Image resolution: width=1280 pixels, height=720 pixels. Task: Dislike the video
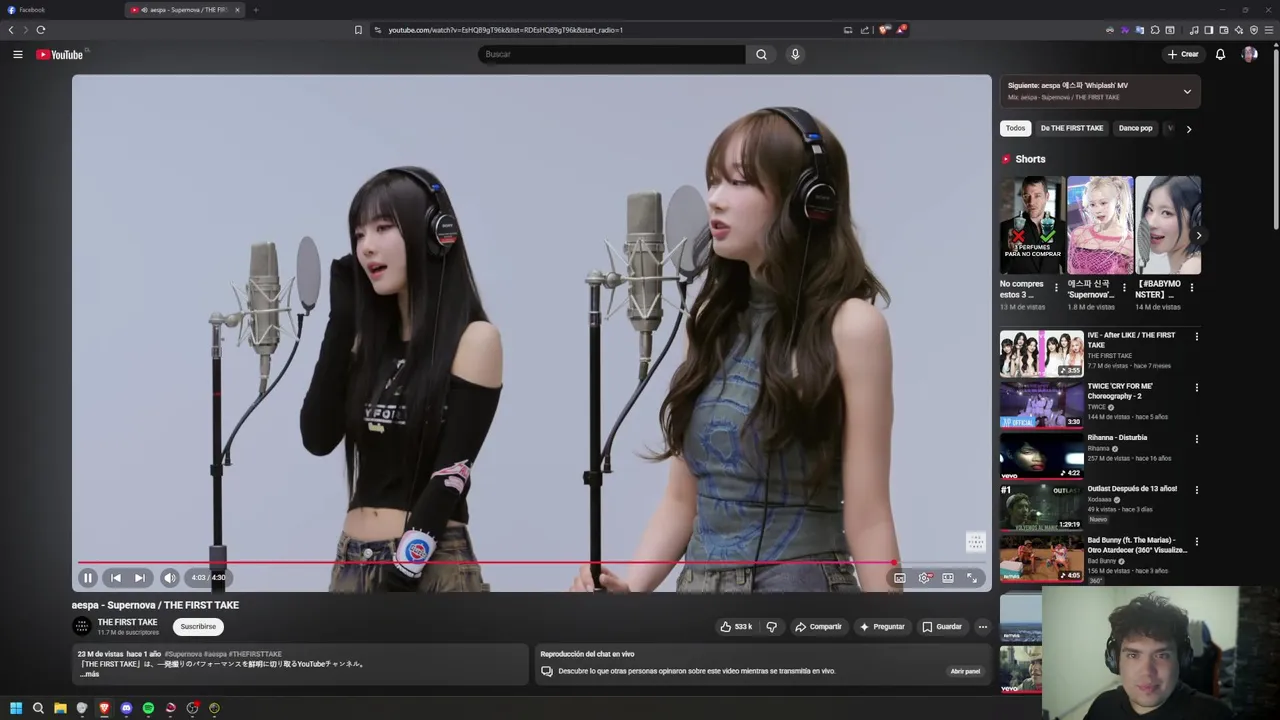pyautogui.click(x=772, y=627)
